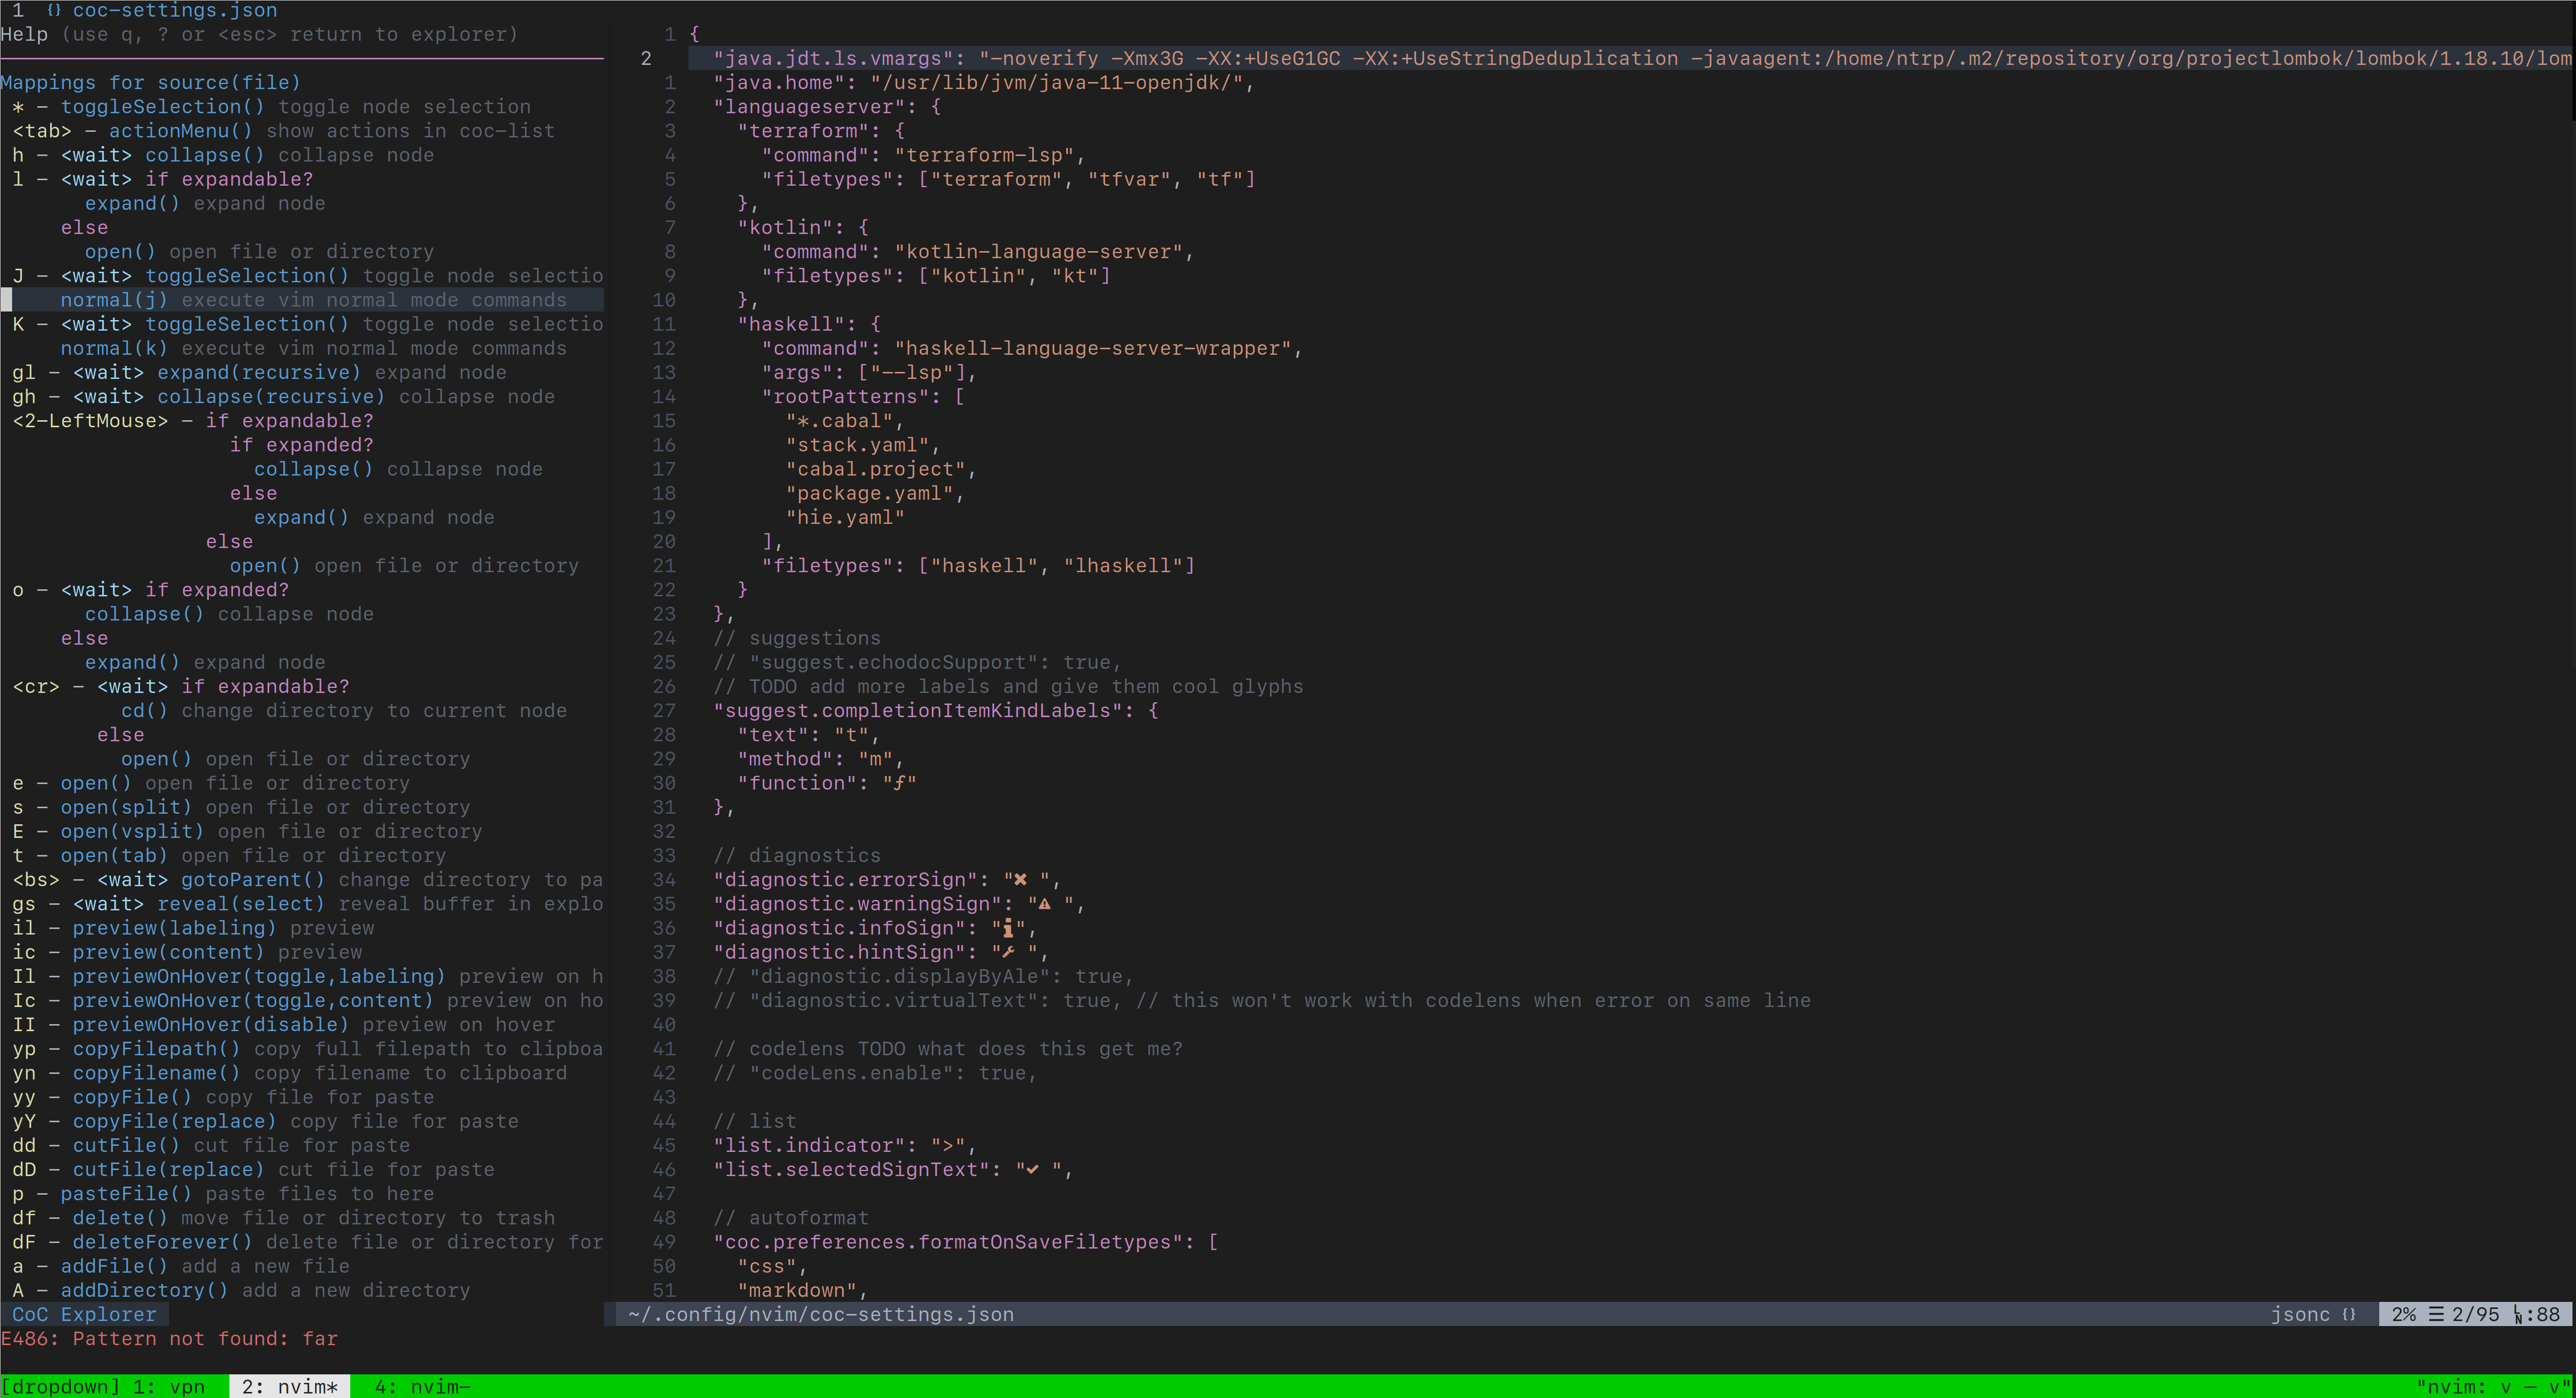The height and width of the screenshot is (1398, 2576).
Task: Open the ~/.config/nvim/coc-settings.json statusline path
Action: coord(820,1314)
